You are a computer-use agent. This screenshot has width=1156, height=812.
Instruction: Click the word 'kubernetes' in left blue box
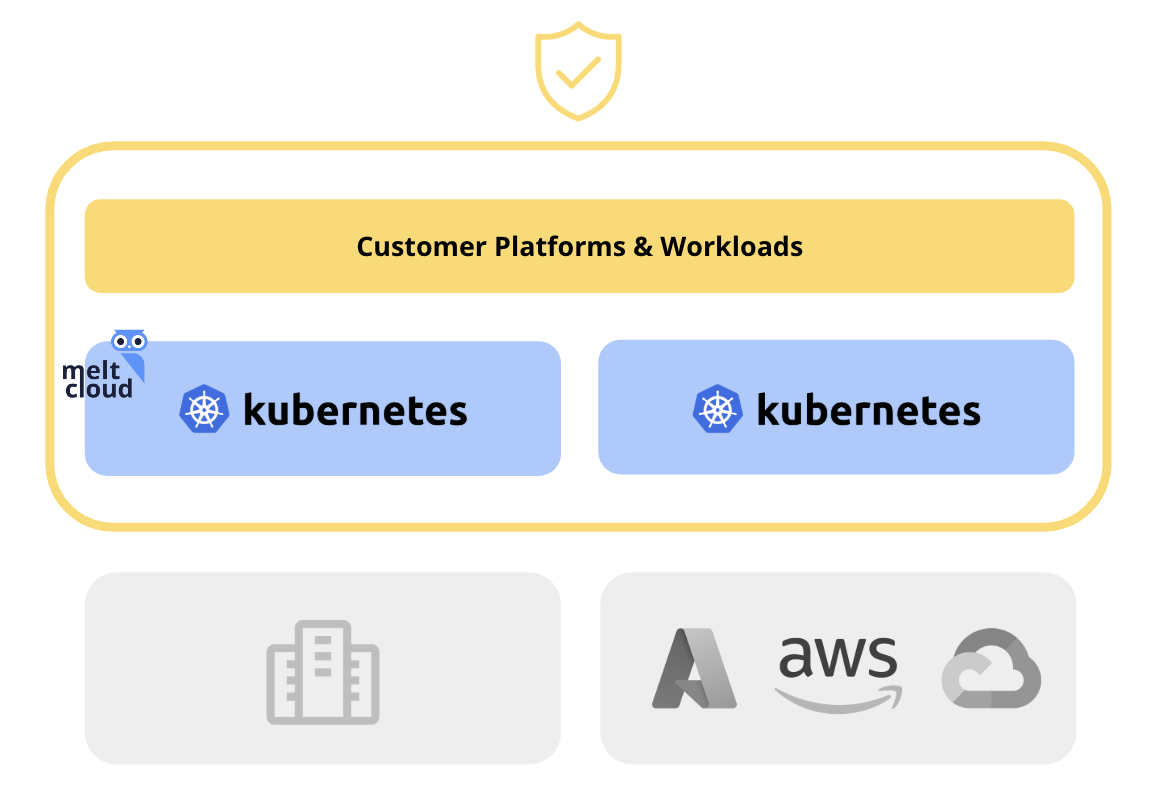(355, 410)
